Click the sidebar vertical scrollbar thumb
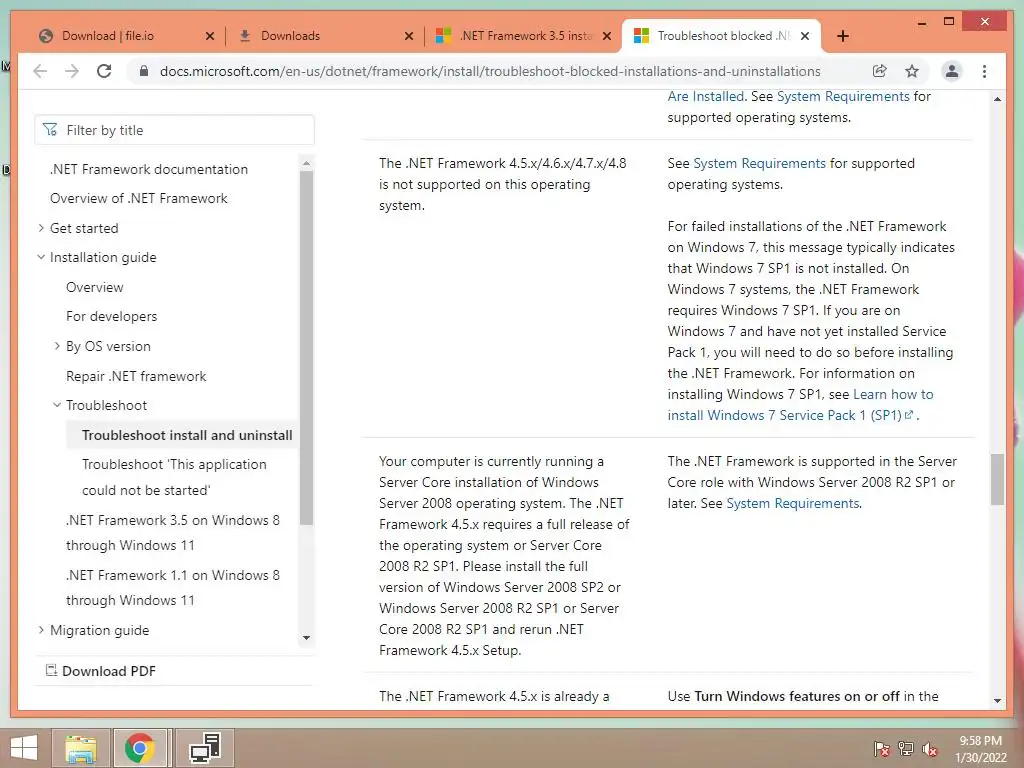This screenshot has width=1024, height=768. [306, 347]
